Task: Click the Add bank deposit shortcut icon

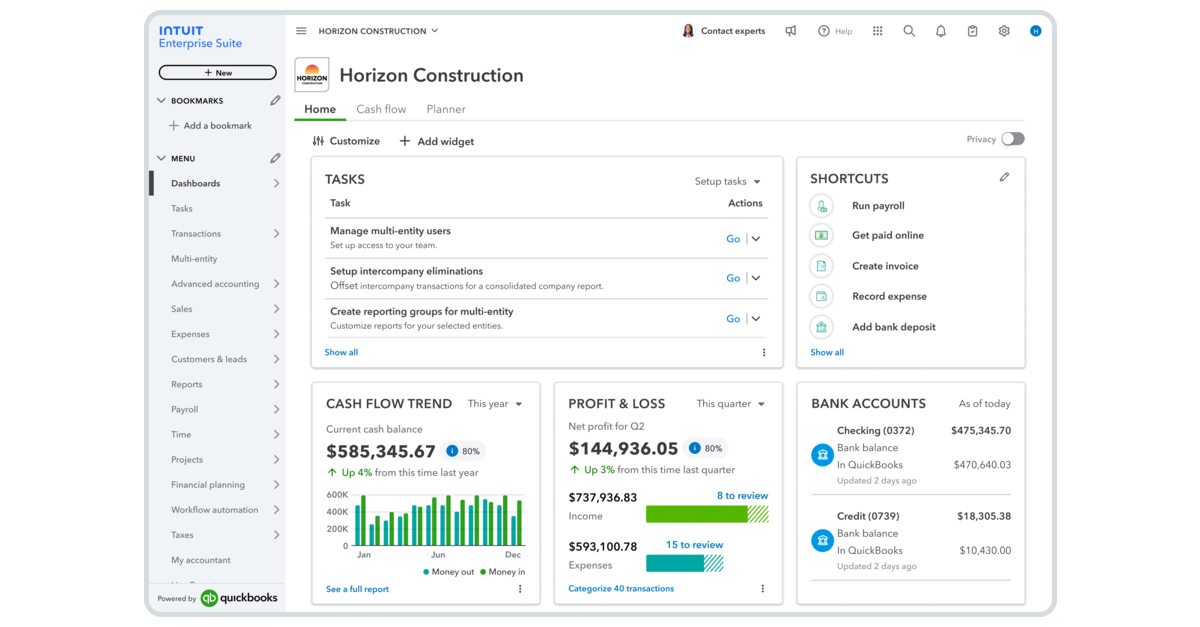Action: (x=821, y=327)
